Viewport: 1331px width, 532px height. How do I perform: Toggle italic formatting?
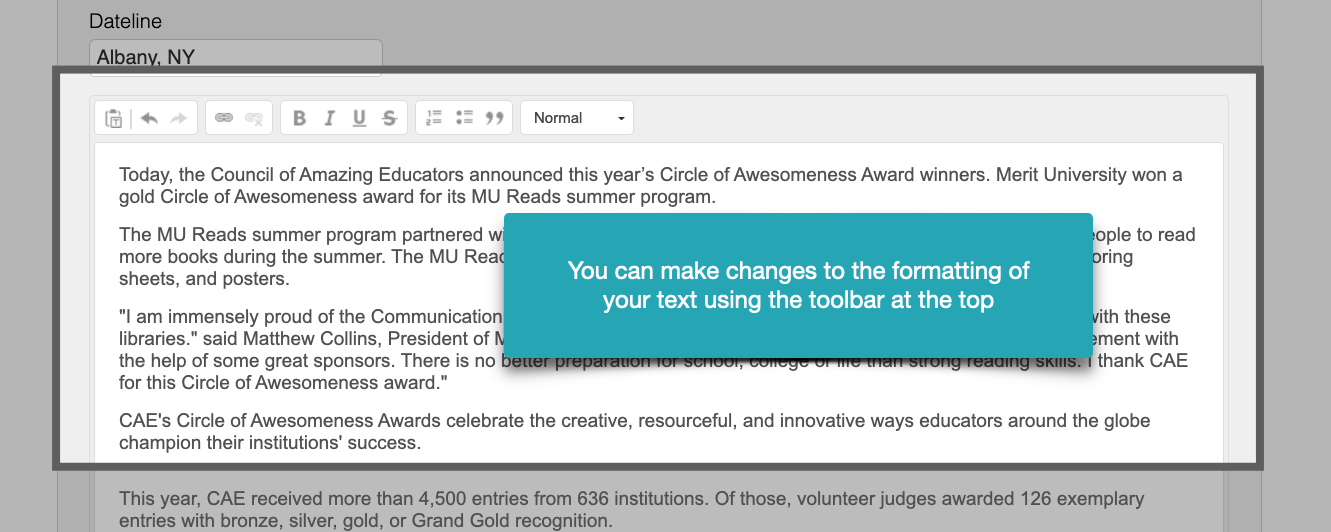pyautogui.click(x=329, y=118)
